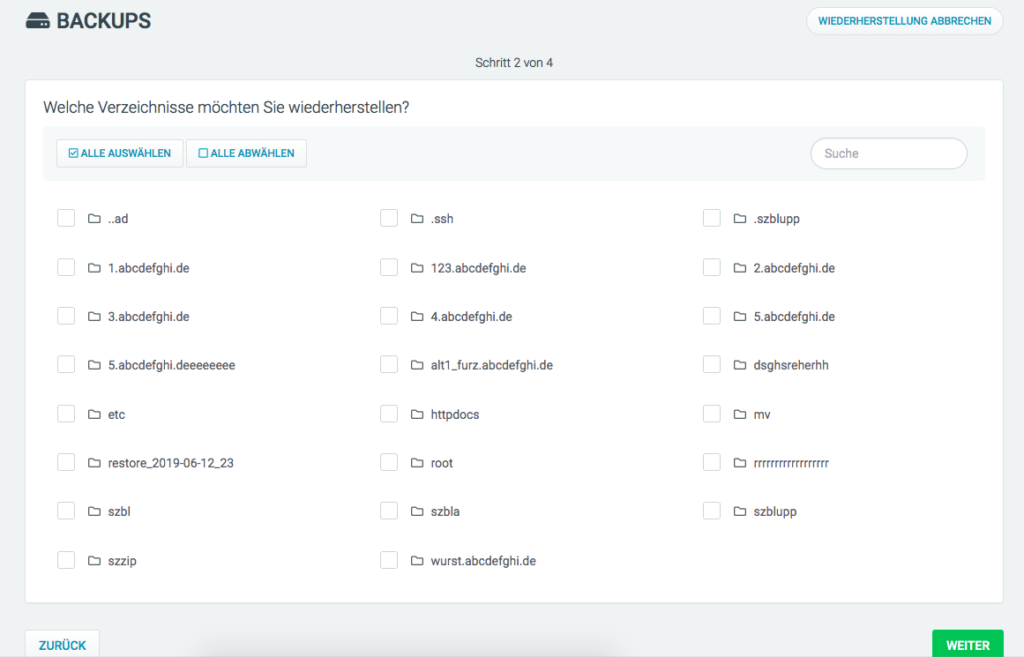Click the szzip folder name

click(122, 561)
